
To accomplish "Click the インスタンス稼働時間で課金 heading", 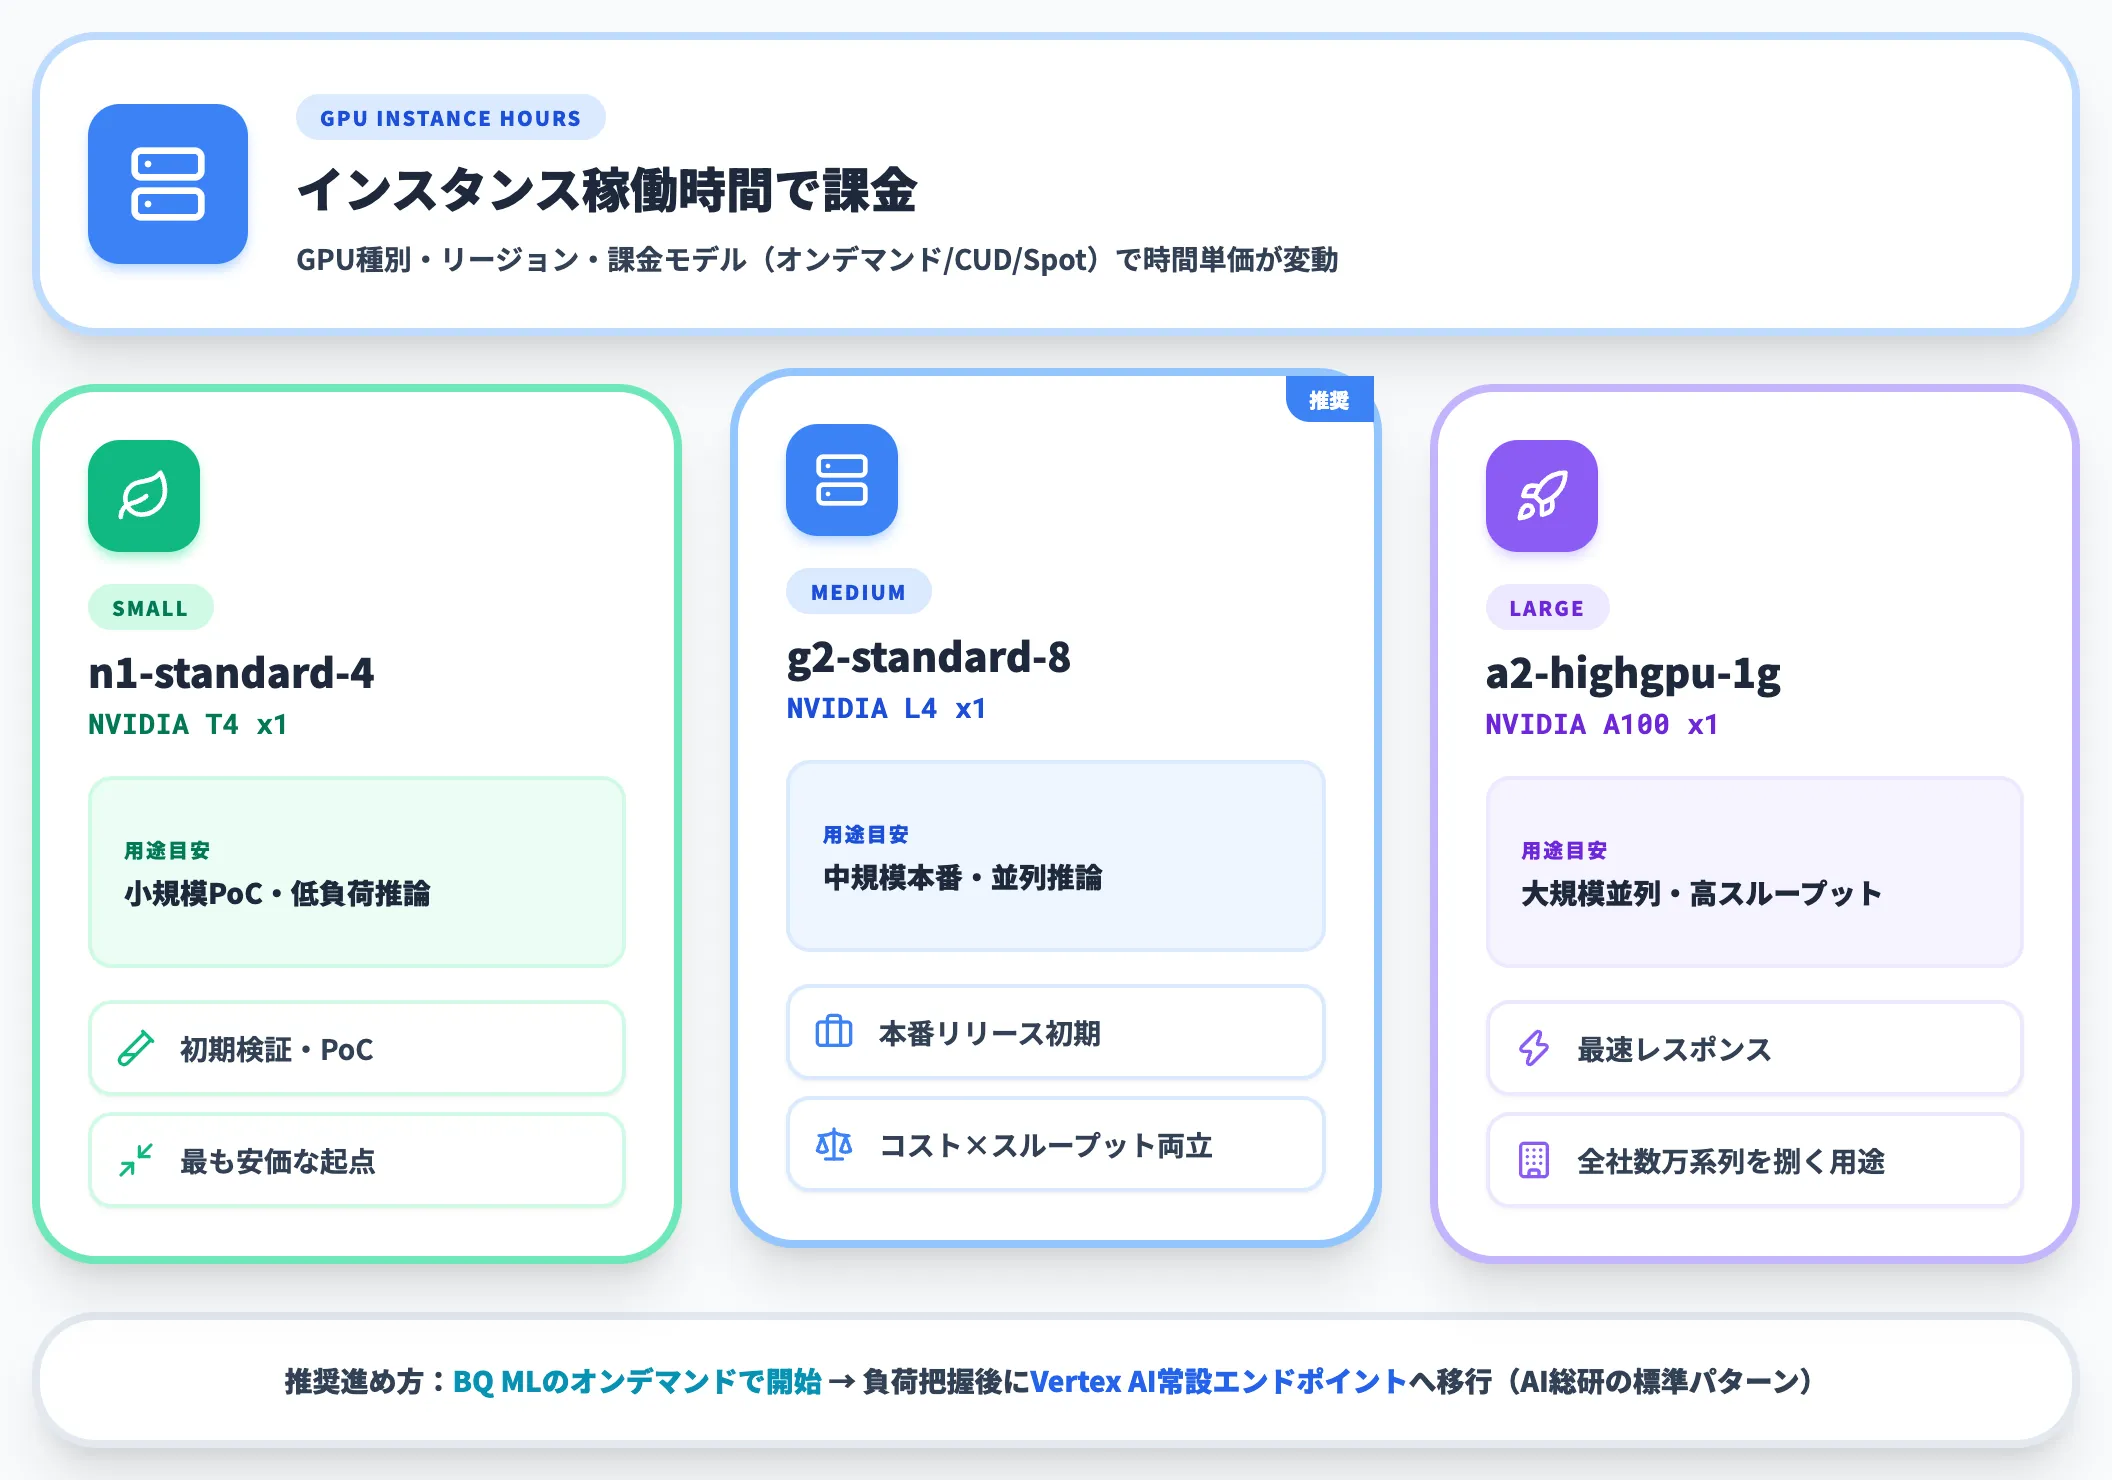I will (x=607, y=190).
